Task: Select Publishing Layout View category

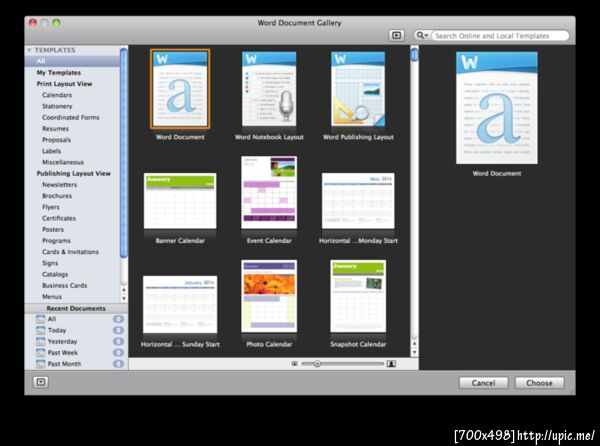Action: tap(73, 173)
